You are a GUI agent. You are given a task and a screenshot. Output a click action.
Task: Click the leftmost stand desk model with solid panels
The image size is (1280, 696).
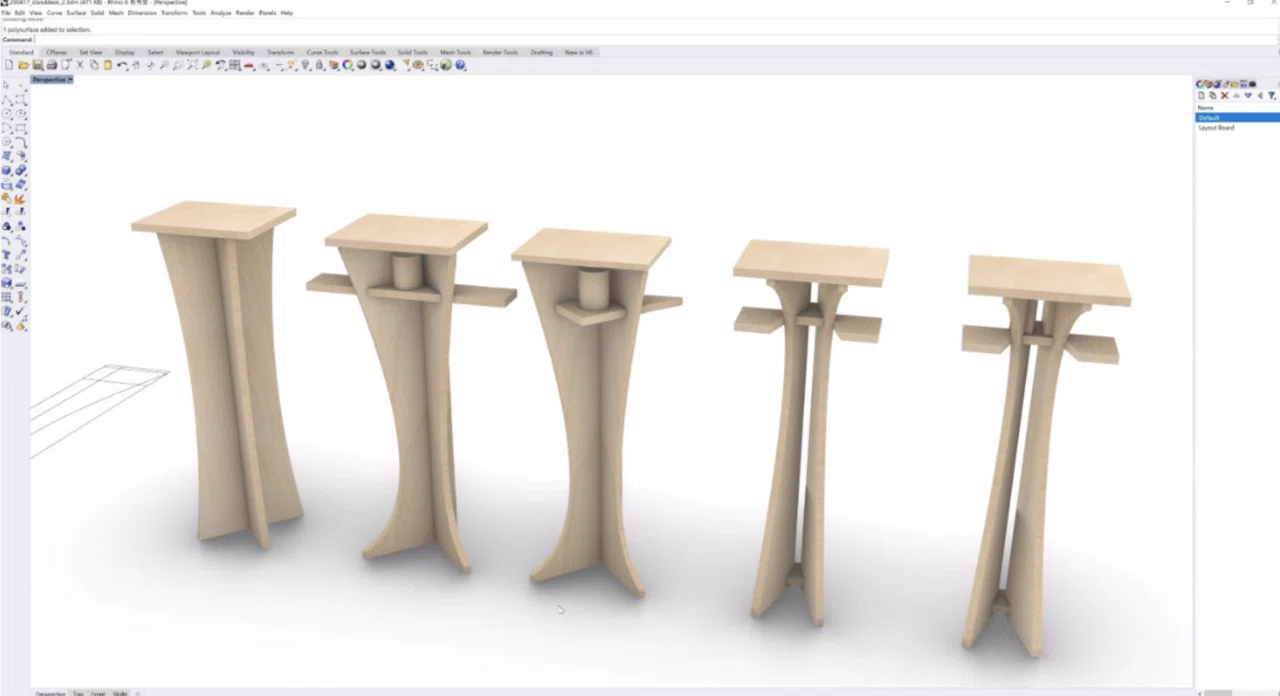[x=221, y=375]
